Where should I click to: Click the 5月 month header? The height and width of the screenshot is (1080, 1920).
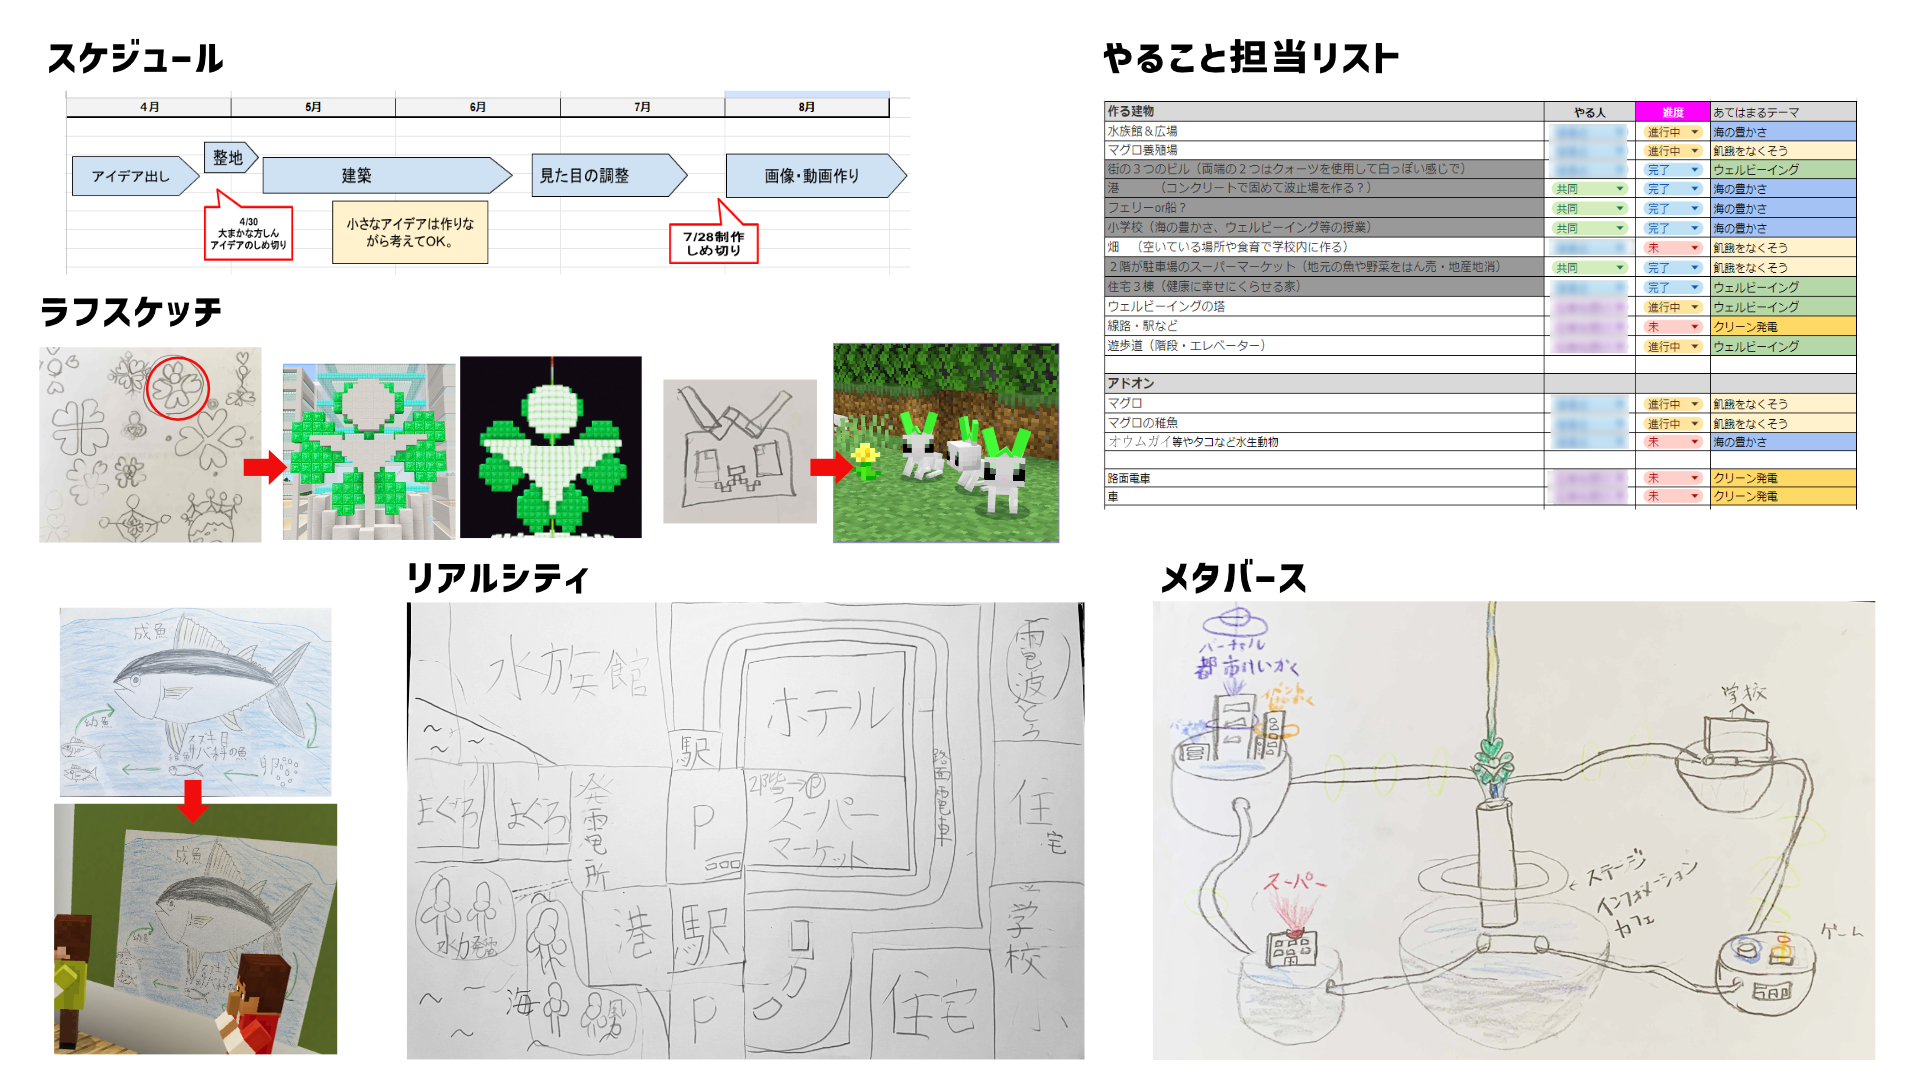tap(313, 107)
